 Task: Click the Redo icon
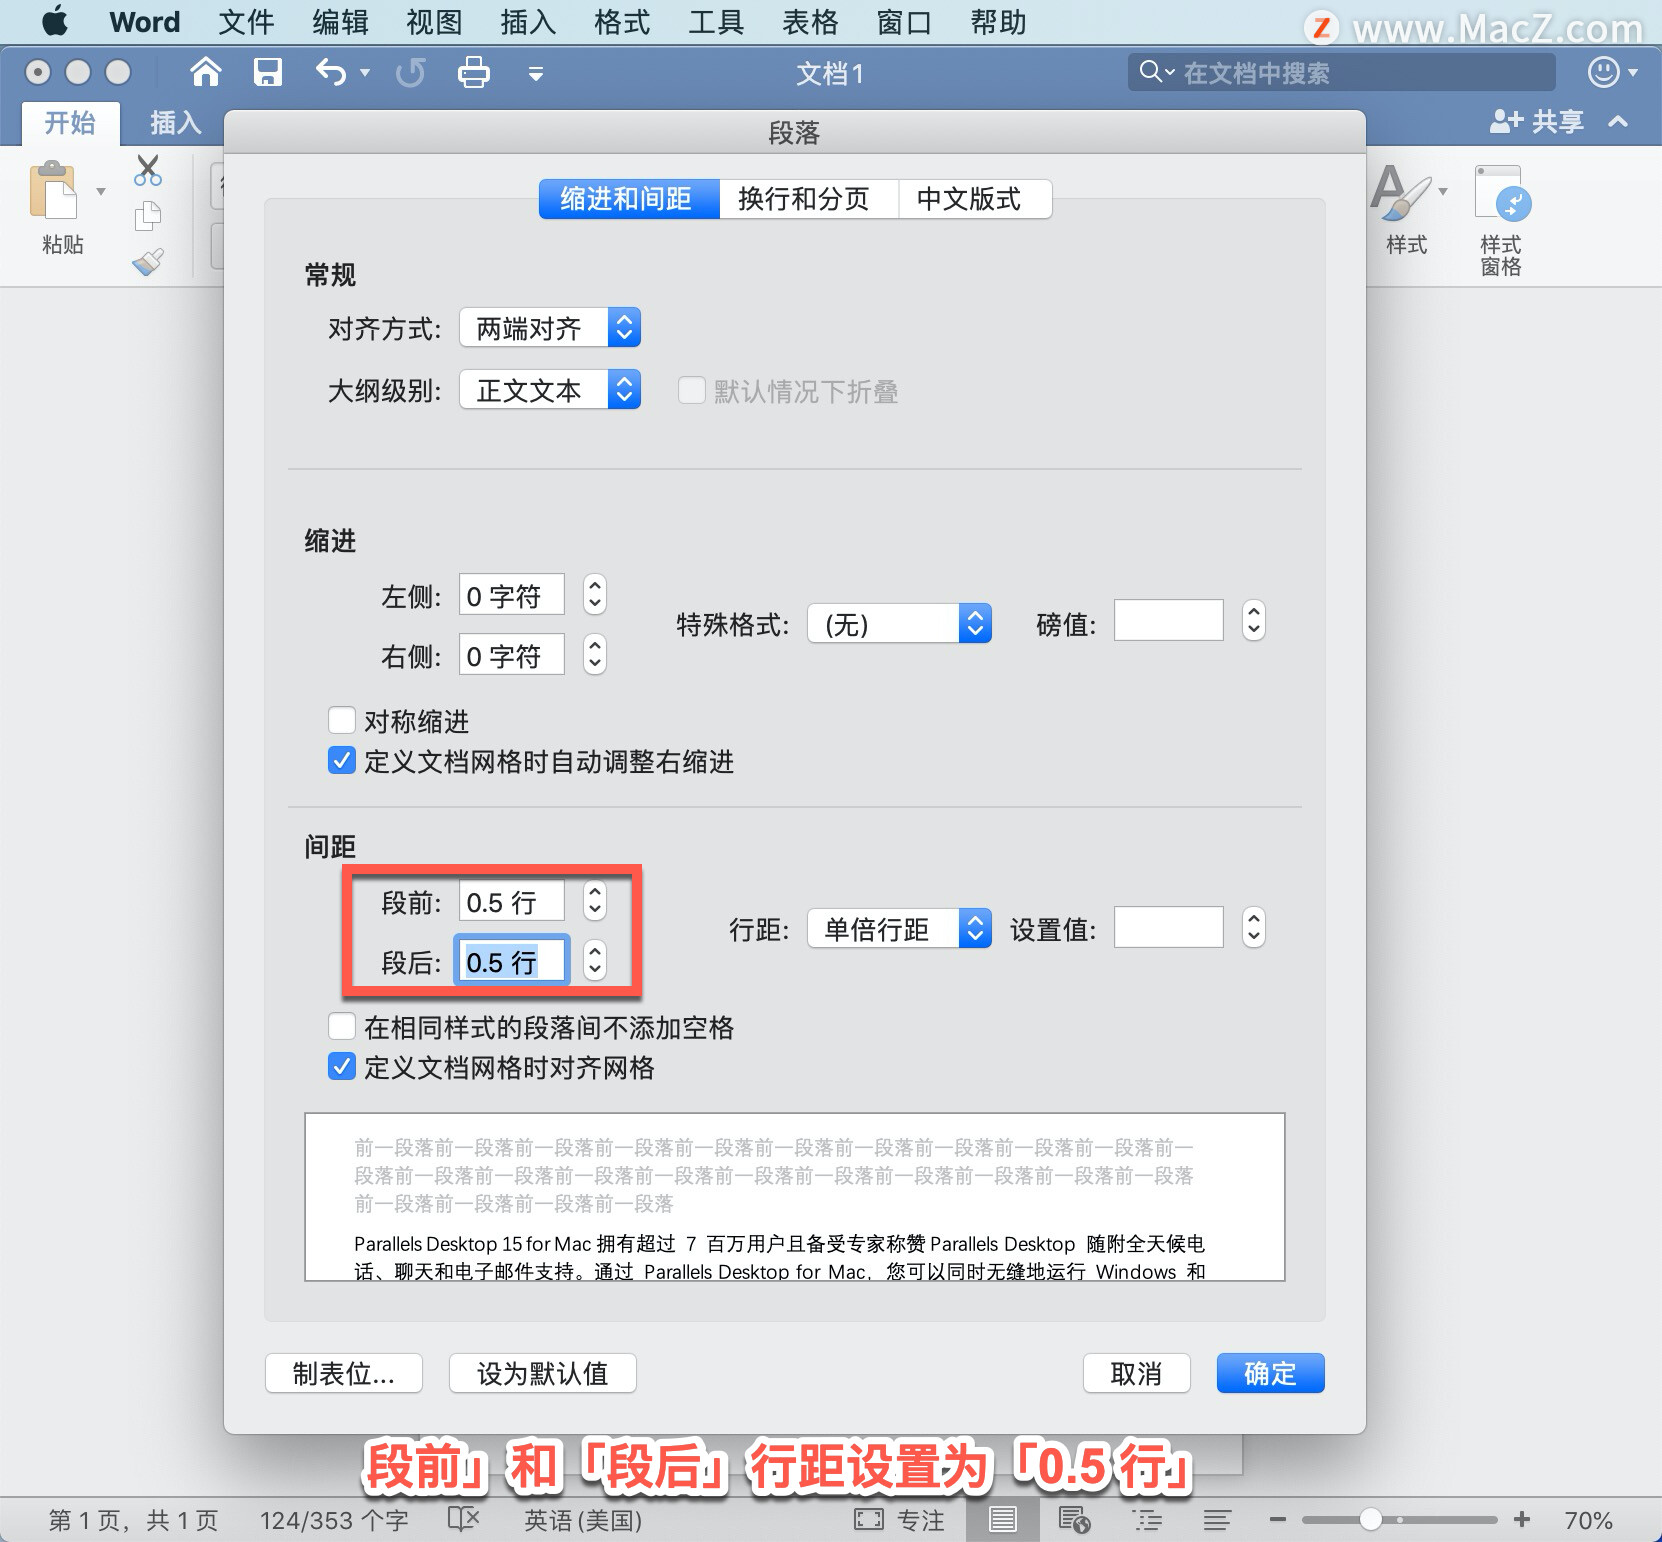pos(410,72)
